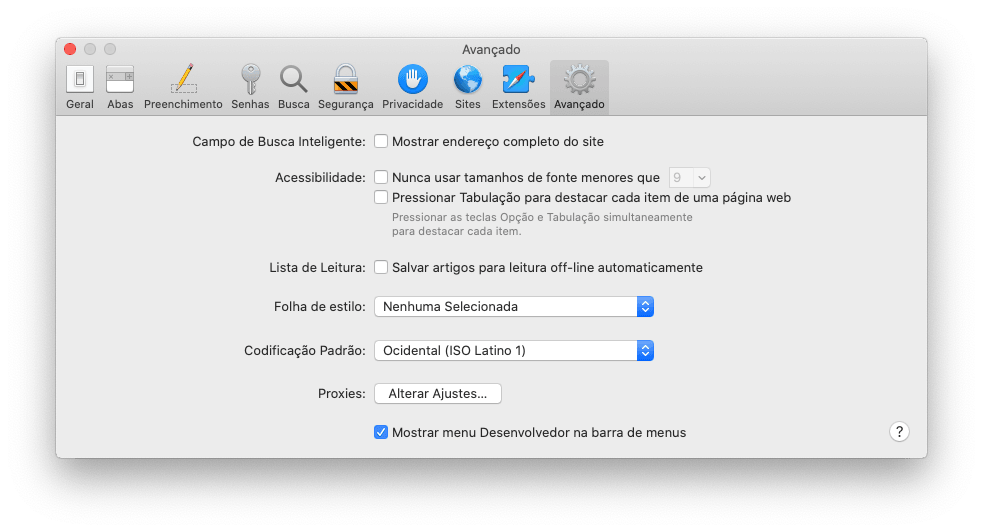The height and width of the screenshot is (532, 983).
Task: Enable Mostrar endereço completo do site
Action: (381, 142)
